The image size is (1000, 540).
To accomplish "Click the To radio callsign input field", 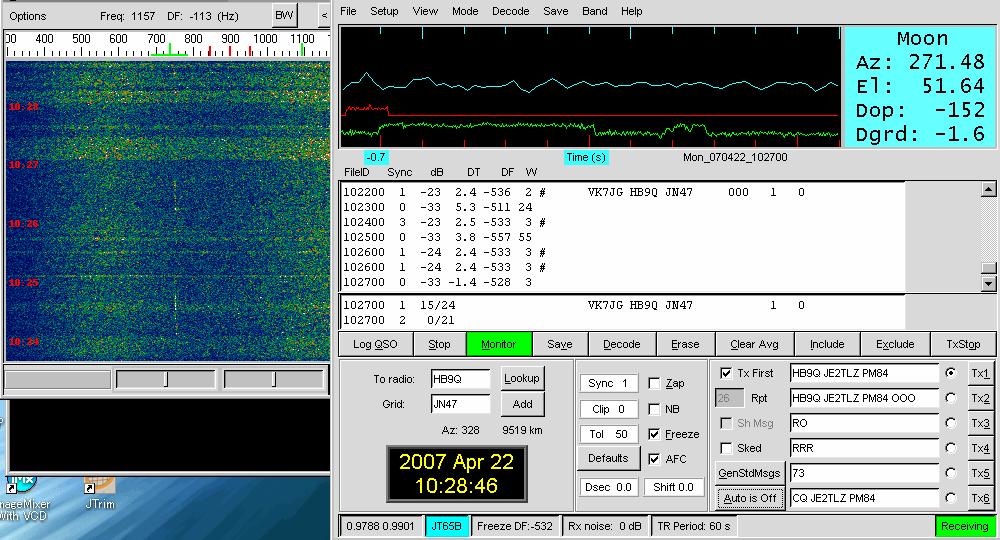I will pyautogui.click(x=460, y=379).
